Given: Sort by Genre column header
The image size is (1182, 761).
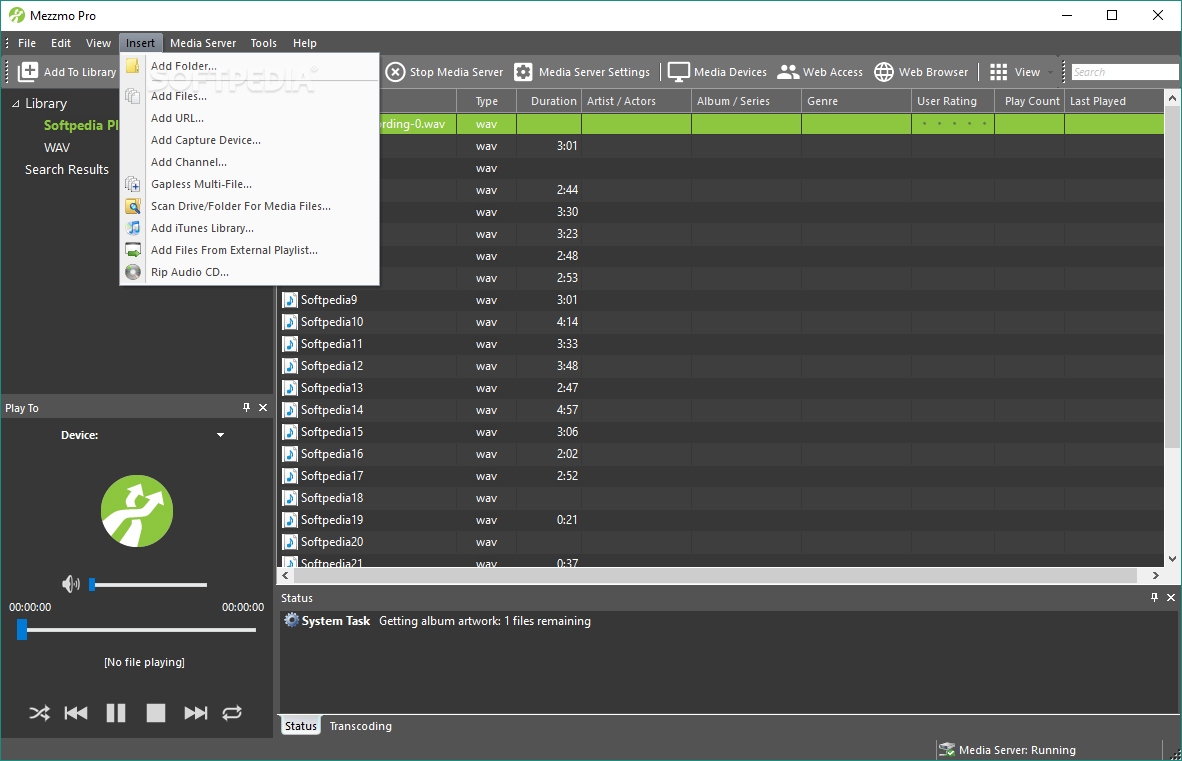Looking at the screenshot, I should (856, 101).
